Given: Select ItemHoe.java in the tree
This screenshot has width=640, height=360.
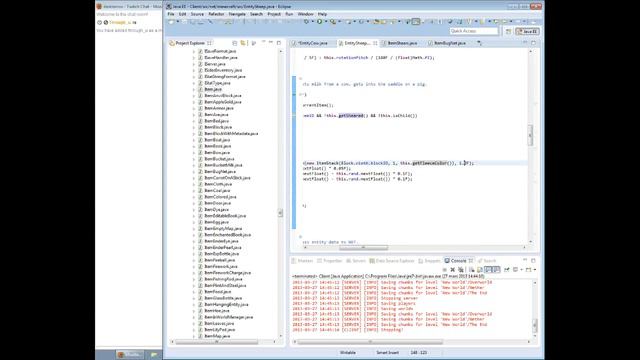Looking at the screenshot, I should pos(216,311).
